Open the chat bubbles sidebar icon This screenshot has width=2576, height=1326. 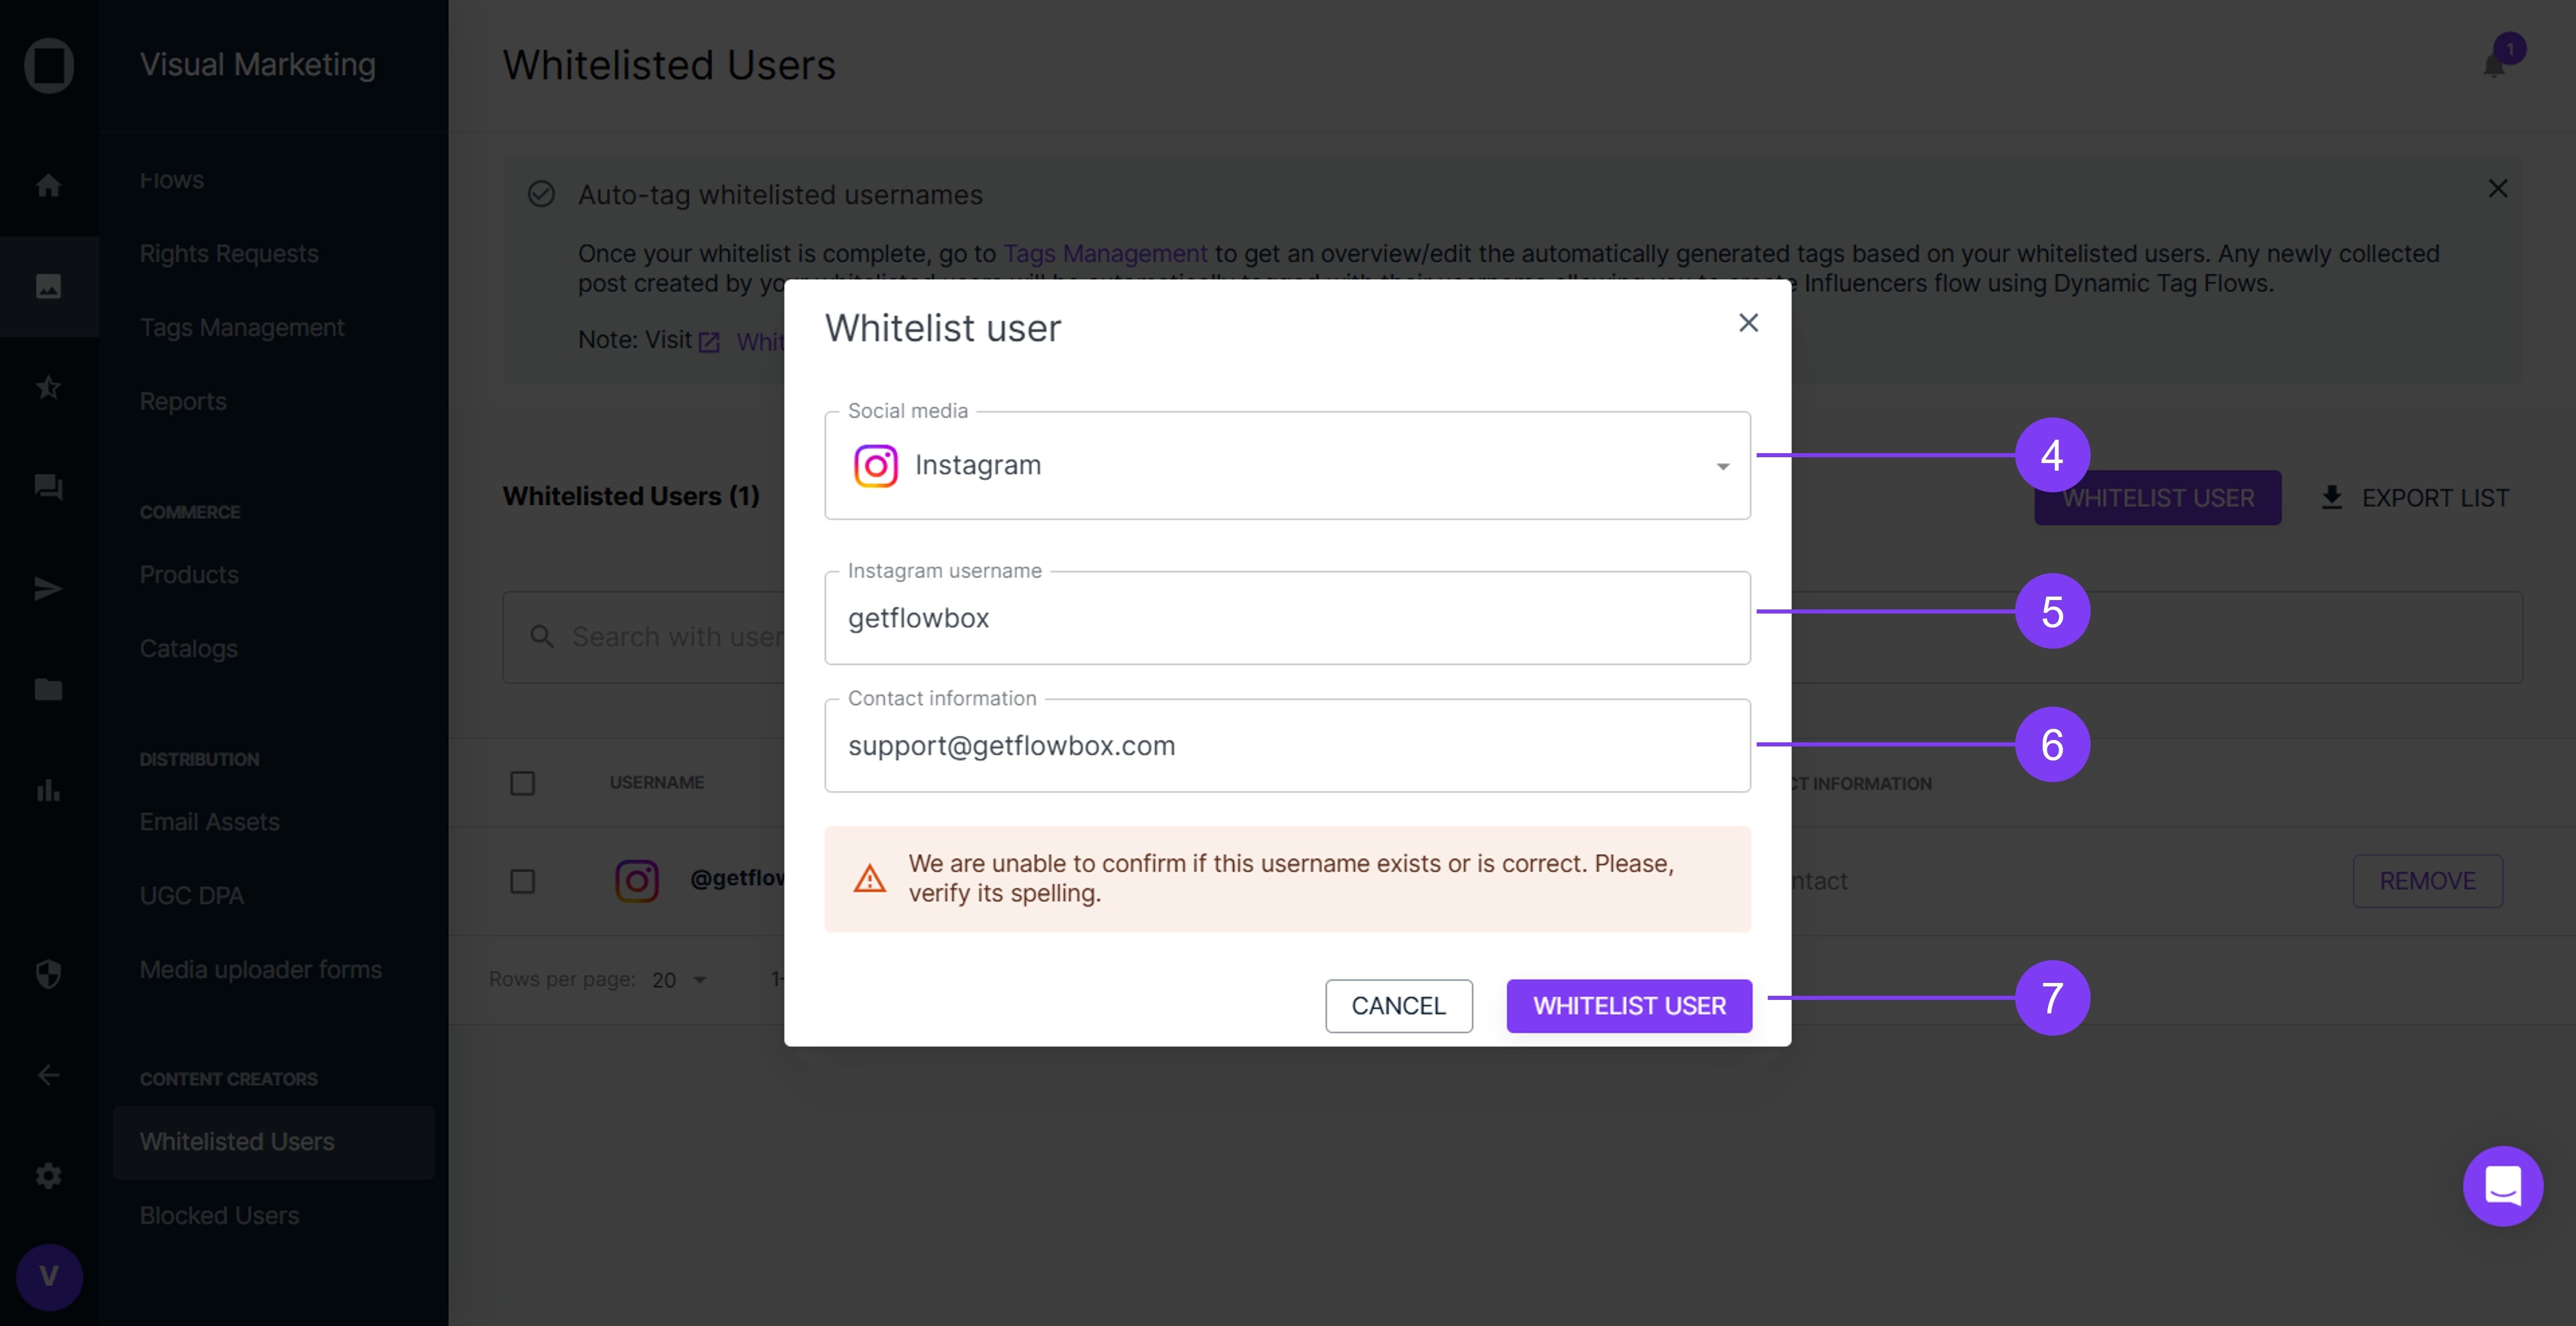(x=48, y=487)
